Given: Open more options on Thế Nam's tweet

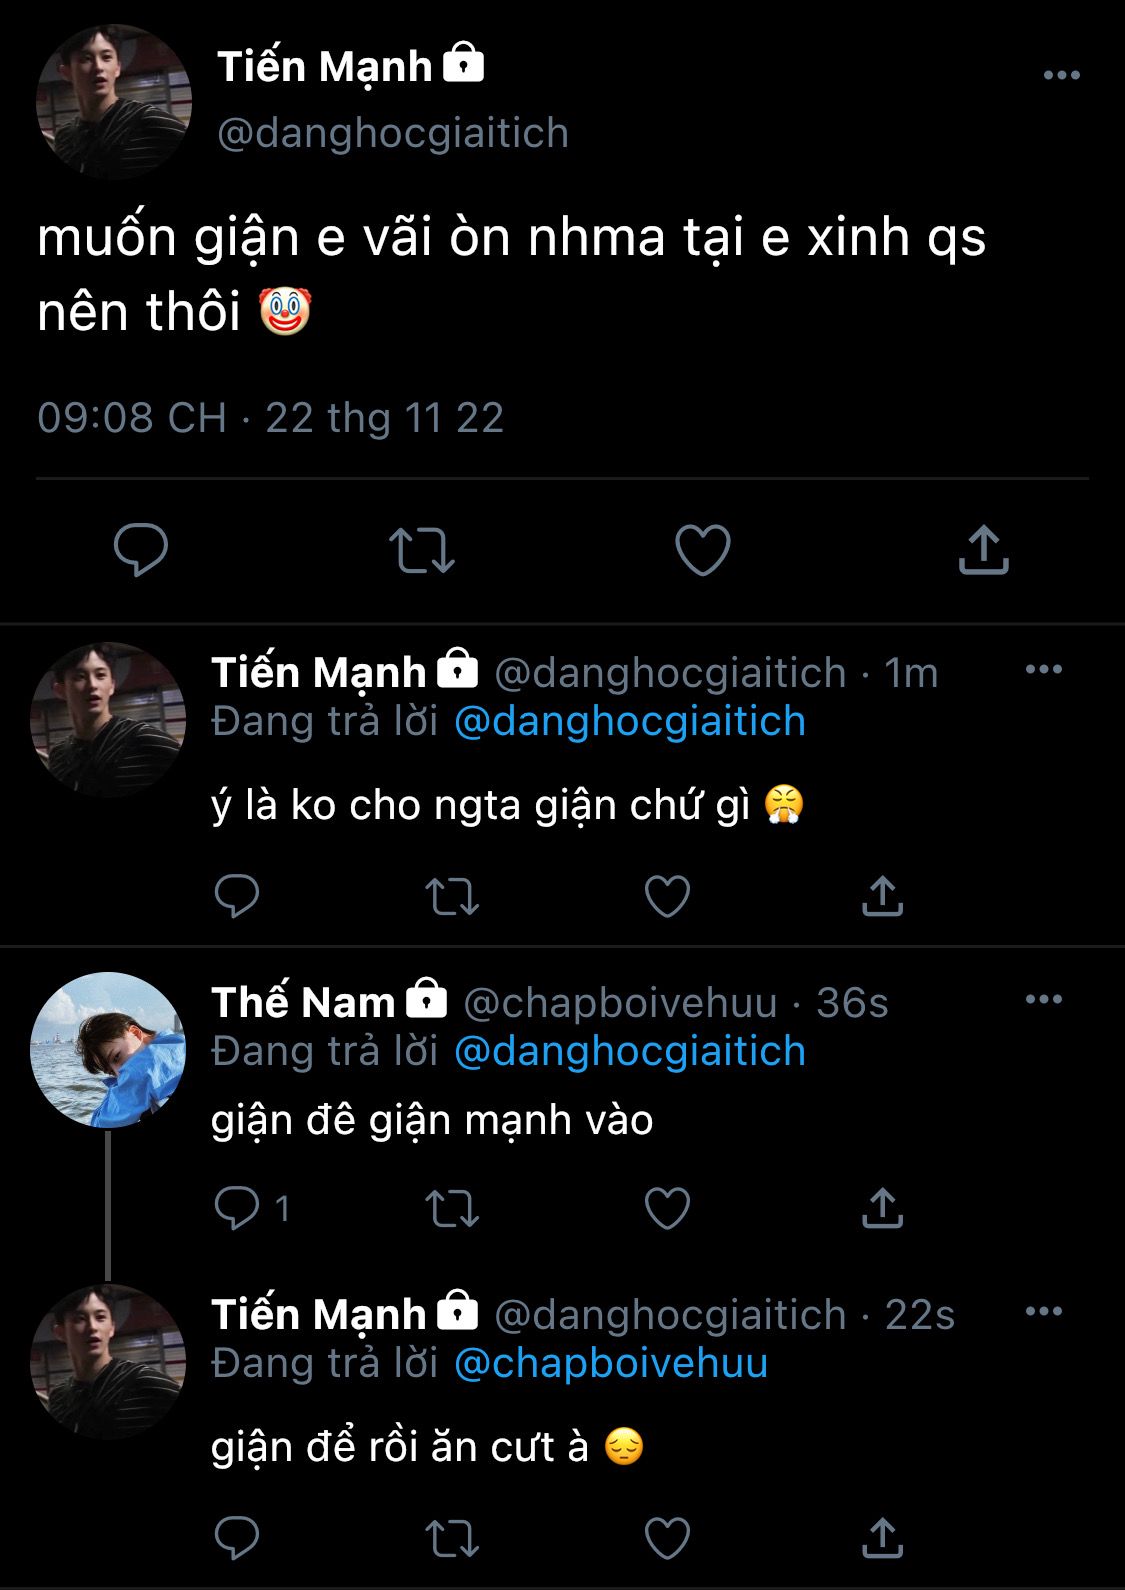Looking at the screenshot, I should [1043, 999].
